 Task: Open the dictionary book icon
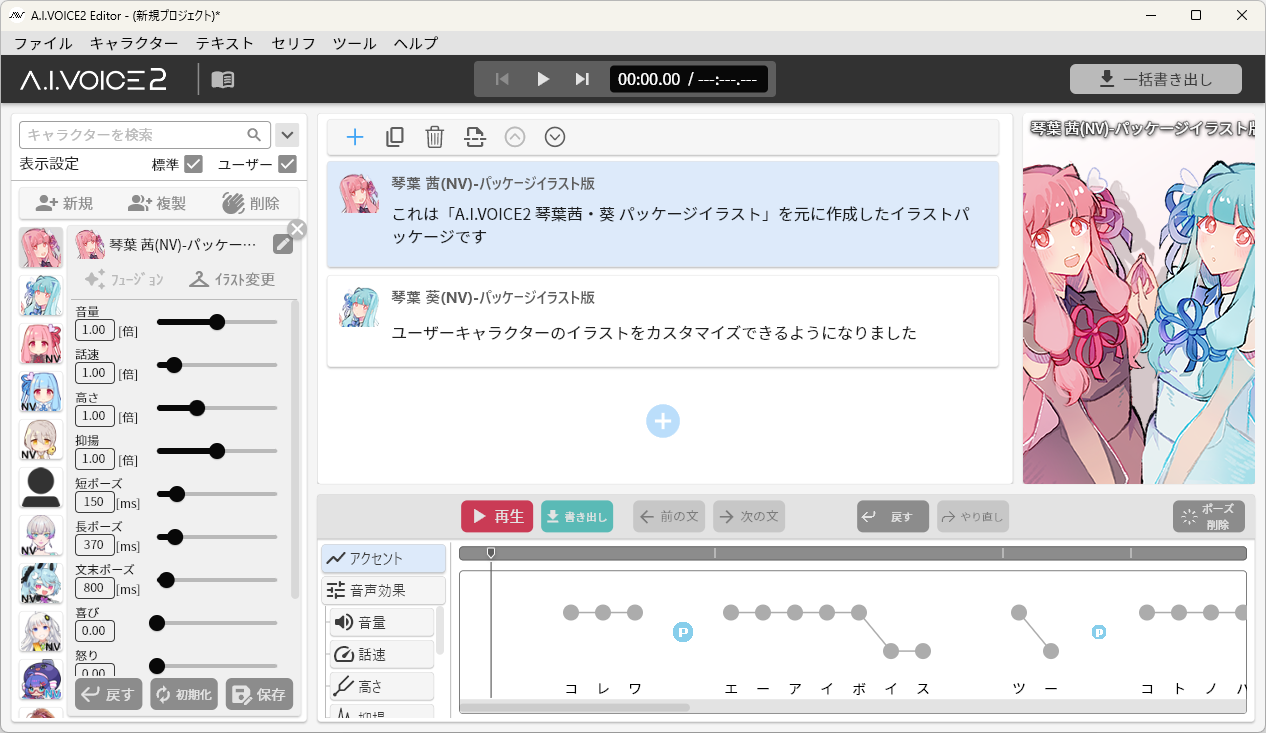click(223, 79)
